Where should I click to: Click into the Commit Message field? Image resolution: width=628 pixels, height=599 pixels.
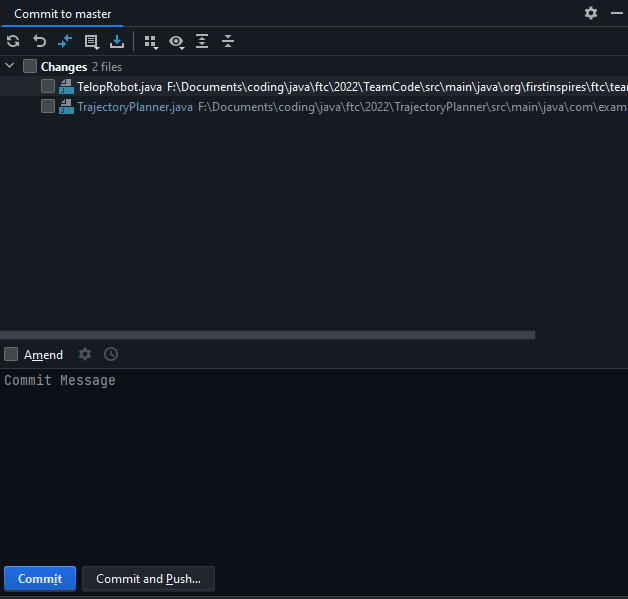pos(314,464)
